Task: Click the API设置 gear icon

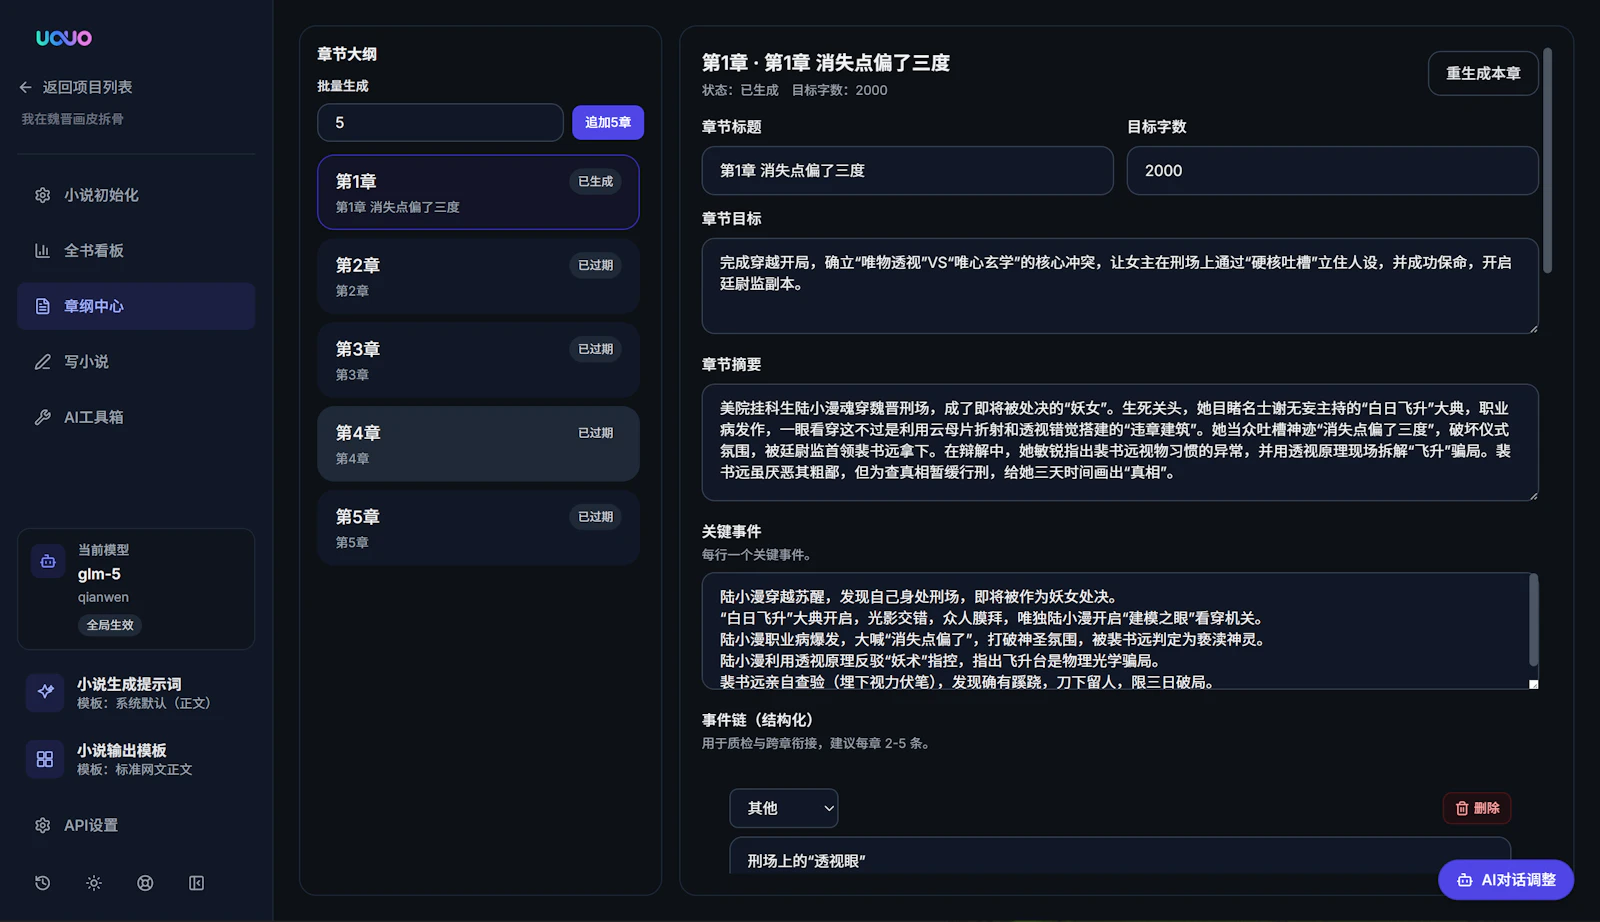Action: click(42, 825)
